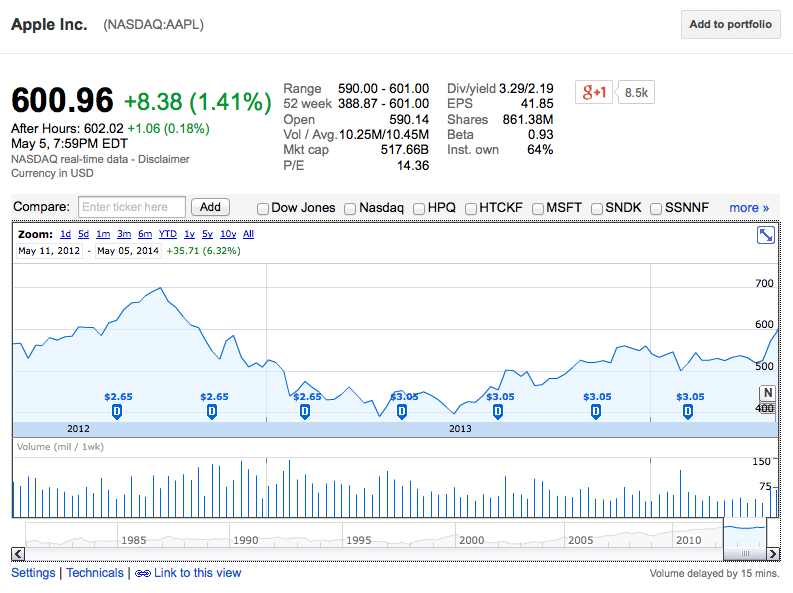Click the last $3.05 dividend marker
This screenshot has height=593, width=793.
point(689,410)
